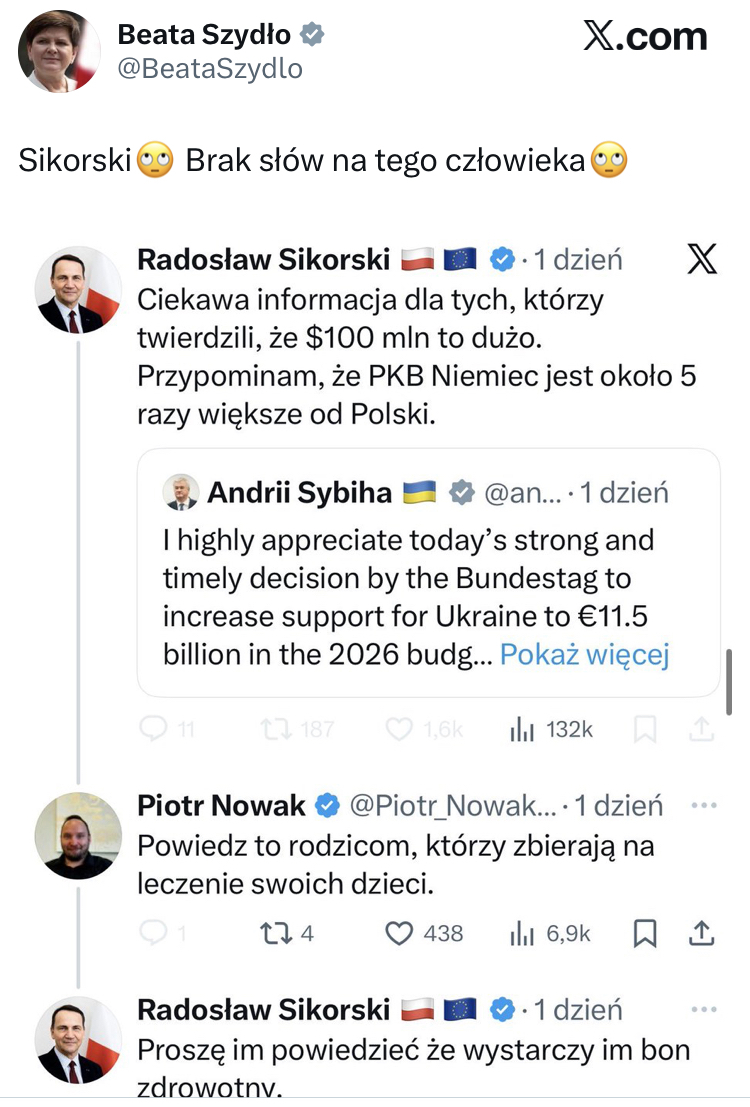The height and width of the screenshot is (1107, 750).
Task: Open reply comments on Piotr Nowak's post
Action: 153,933
